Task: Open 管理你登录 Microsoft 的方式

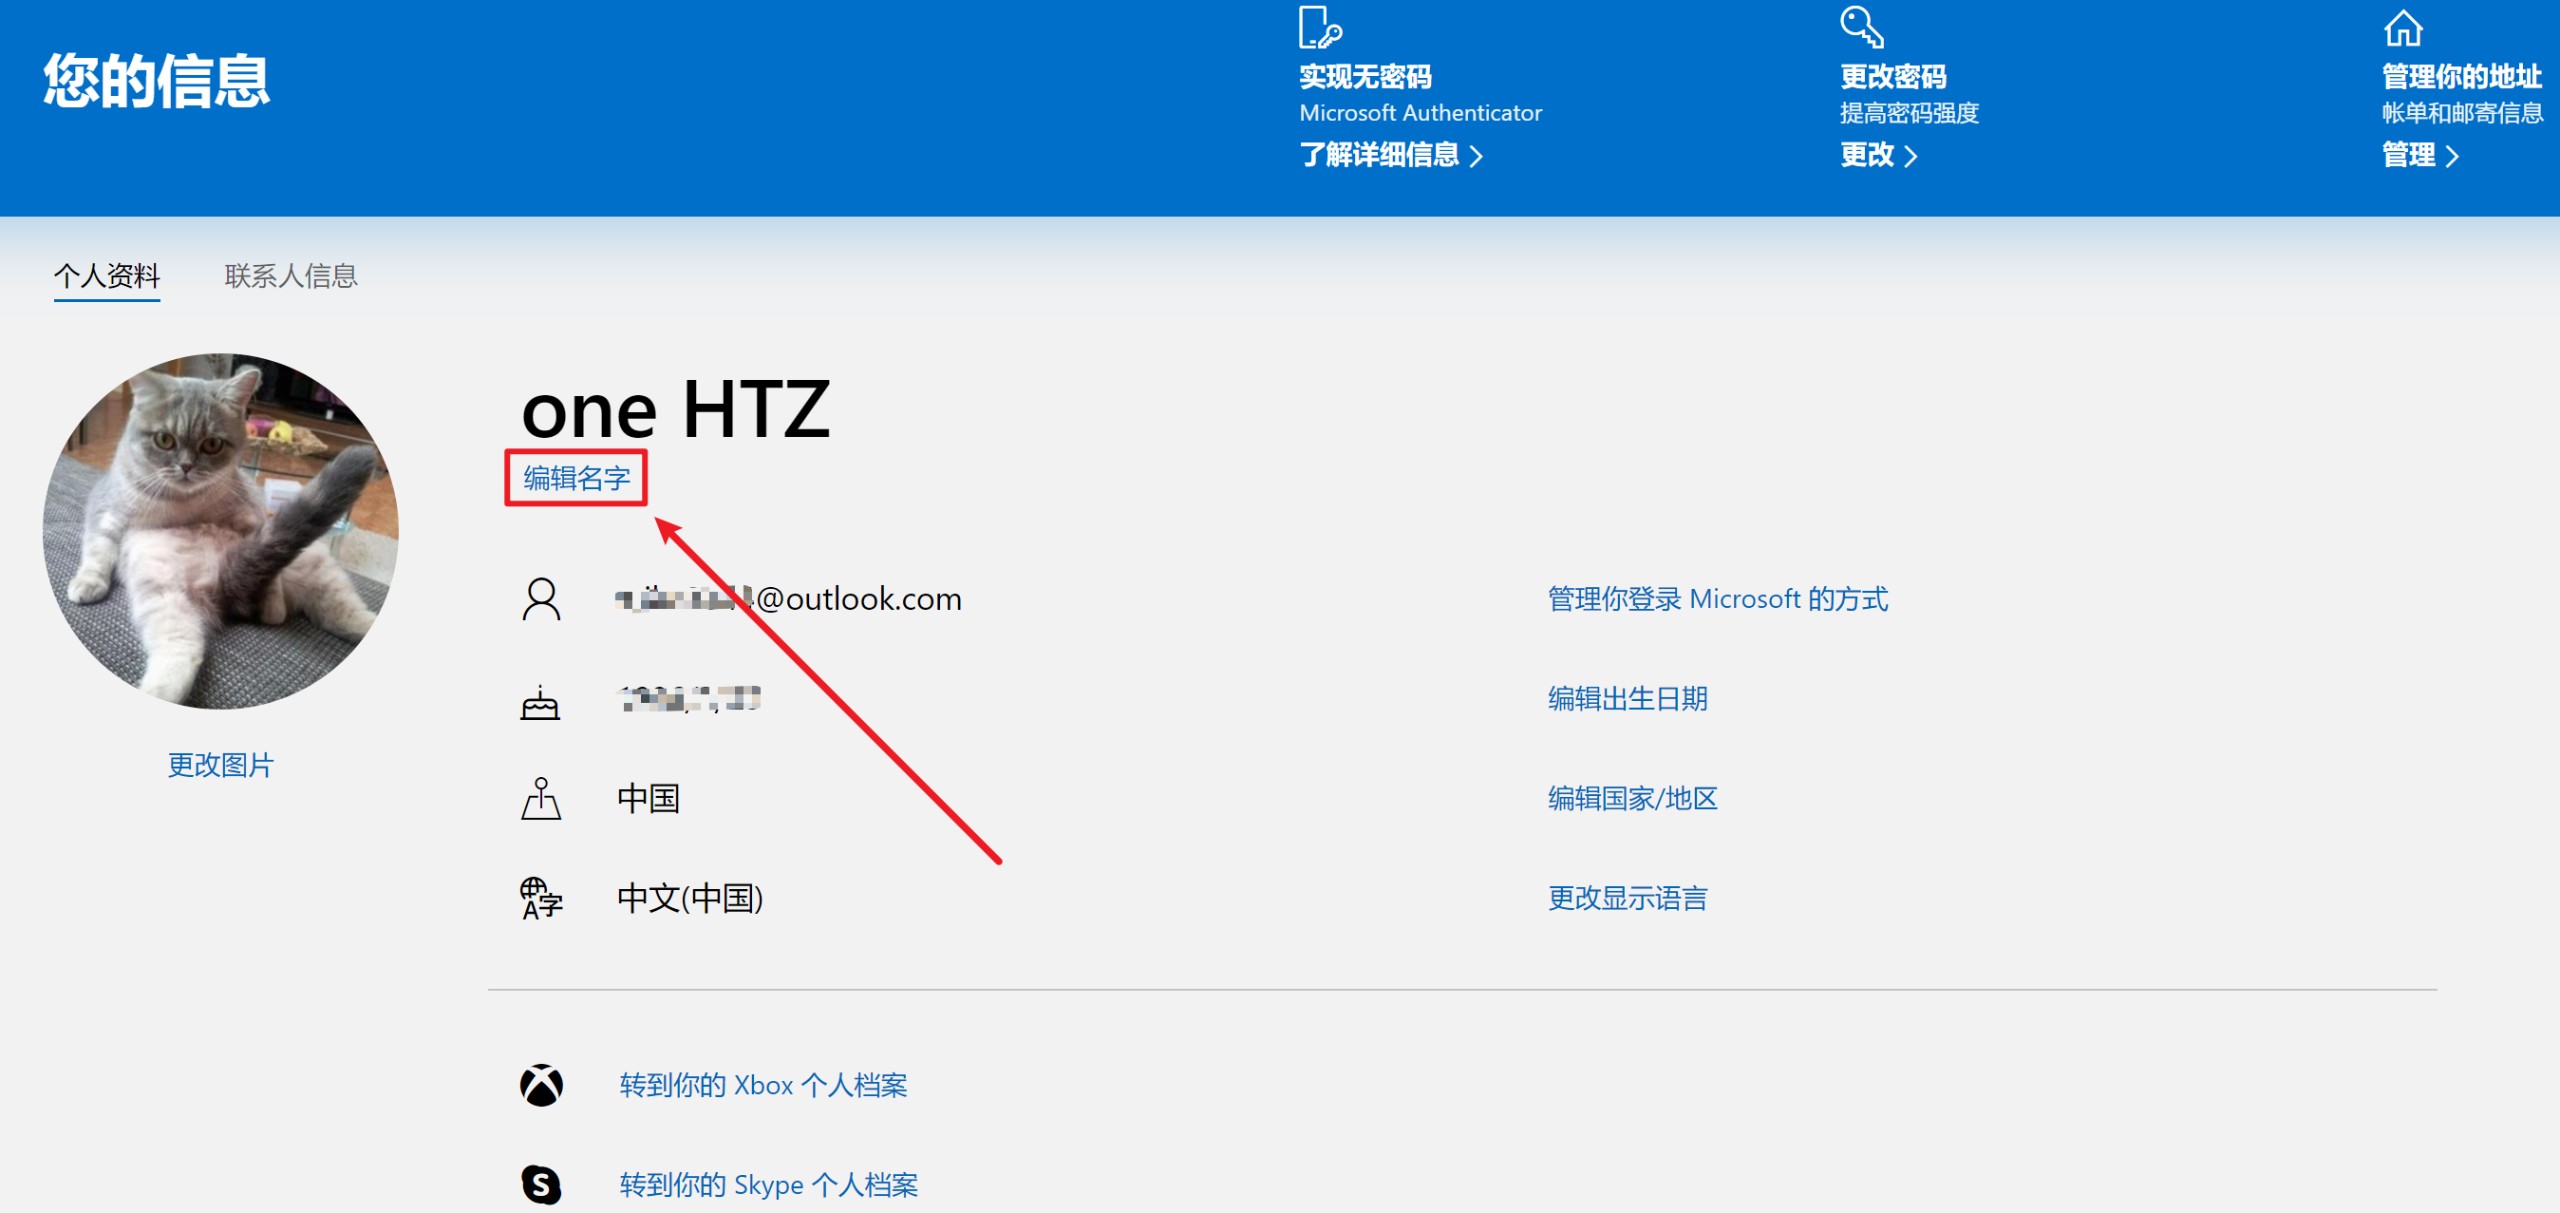Action: coord(1718,599)
